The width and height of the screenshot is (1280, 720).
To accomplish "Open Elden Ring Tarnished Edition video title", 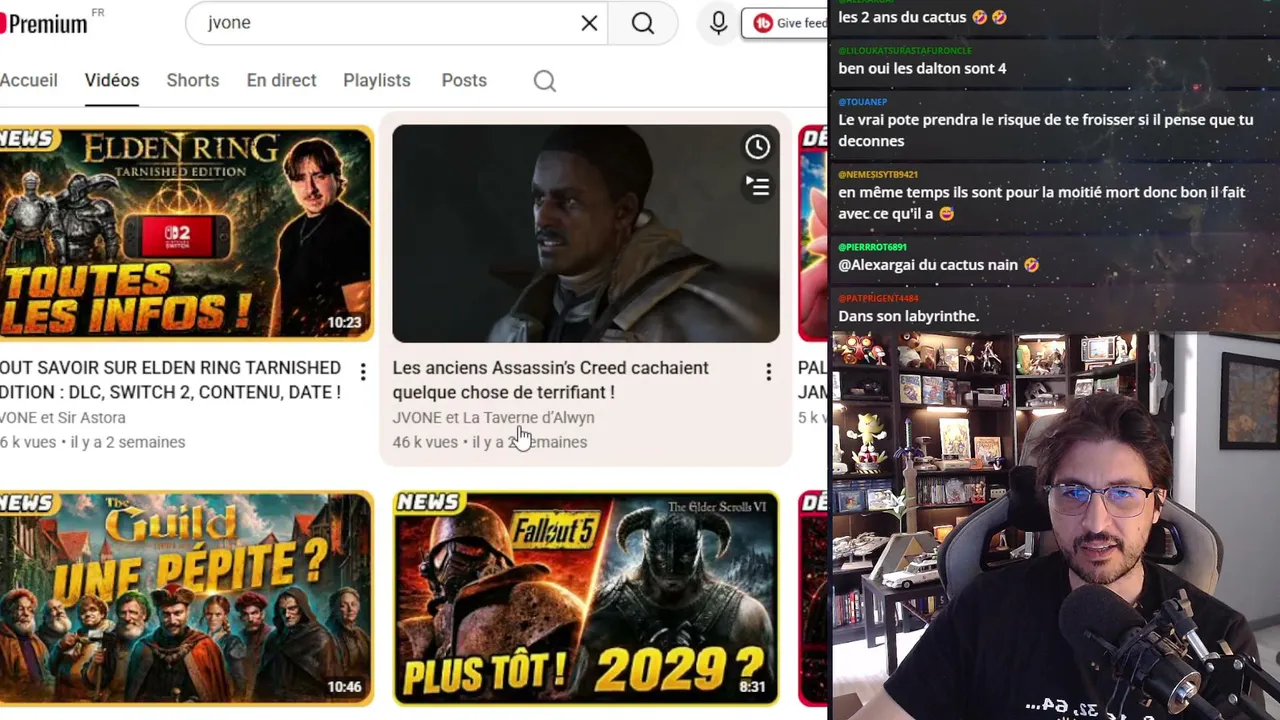I will click(x=171, y=380).
